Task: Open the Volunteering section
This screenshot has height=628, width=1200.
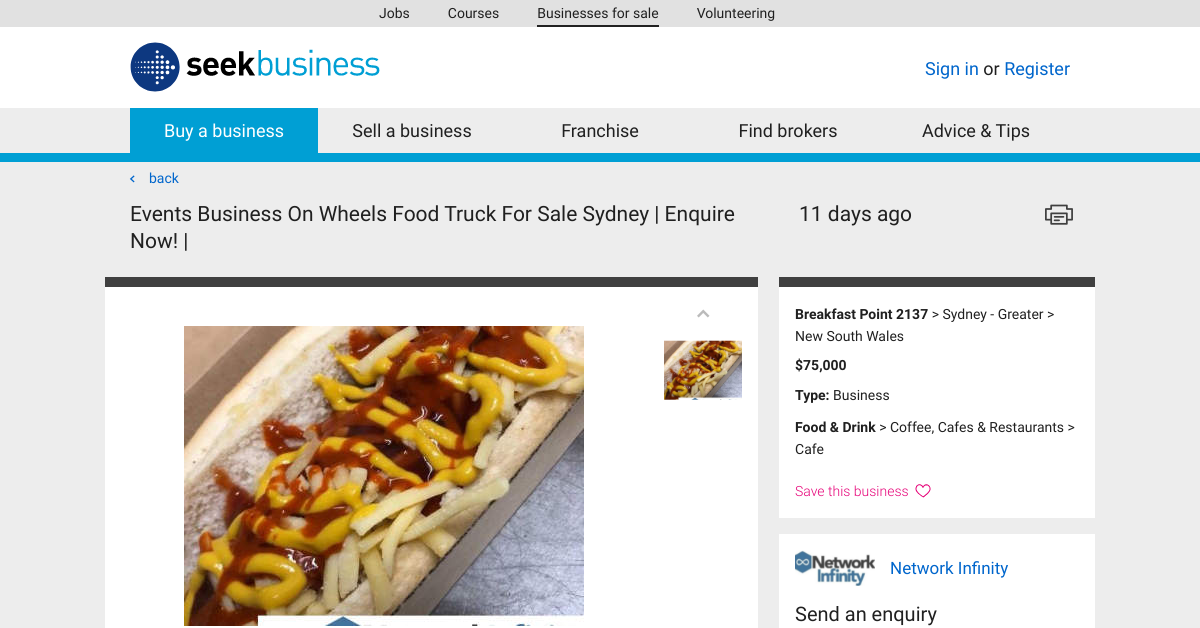Action: [x=735, y=13]
